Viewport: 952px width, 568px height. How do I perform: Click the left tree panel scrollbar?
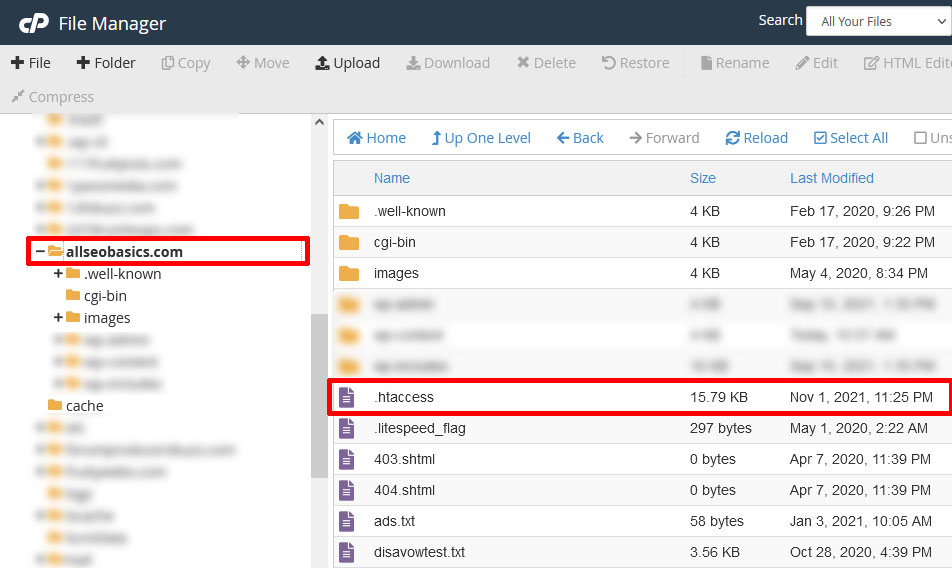tap(319, 395)
